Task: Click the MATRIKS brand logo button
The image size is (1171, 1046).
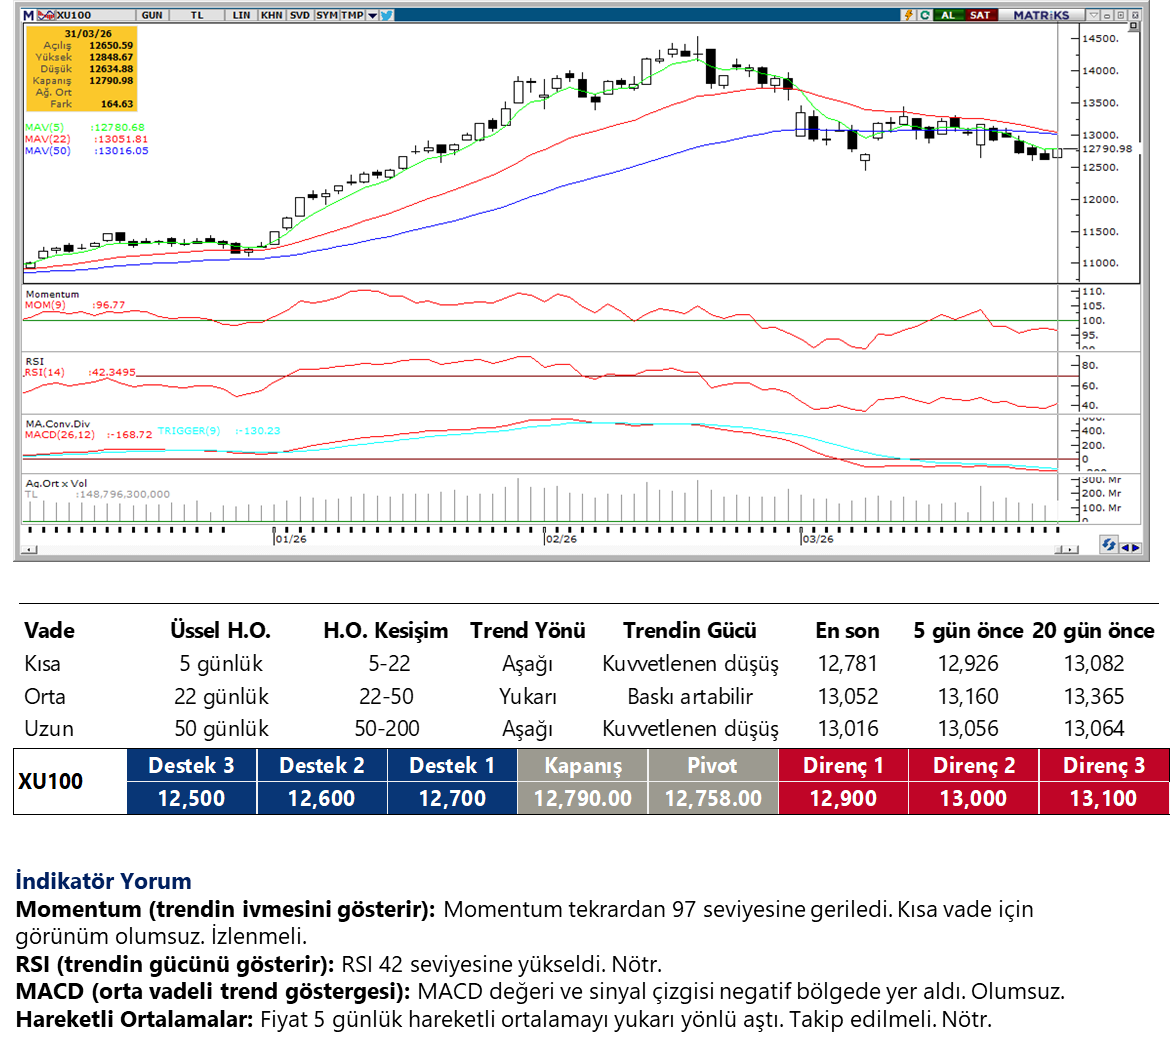Action: click(1041, 15)
